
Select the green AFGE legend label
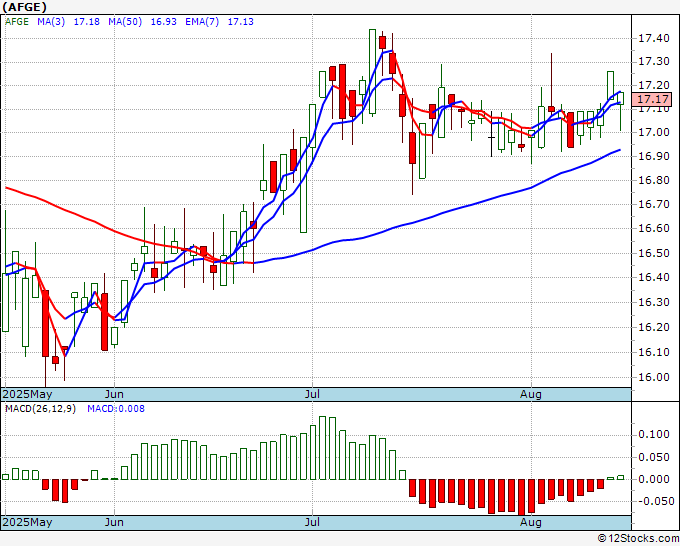[x=17, y=22]
